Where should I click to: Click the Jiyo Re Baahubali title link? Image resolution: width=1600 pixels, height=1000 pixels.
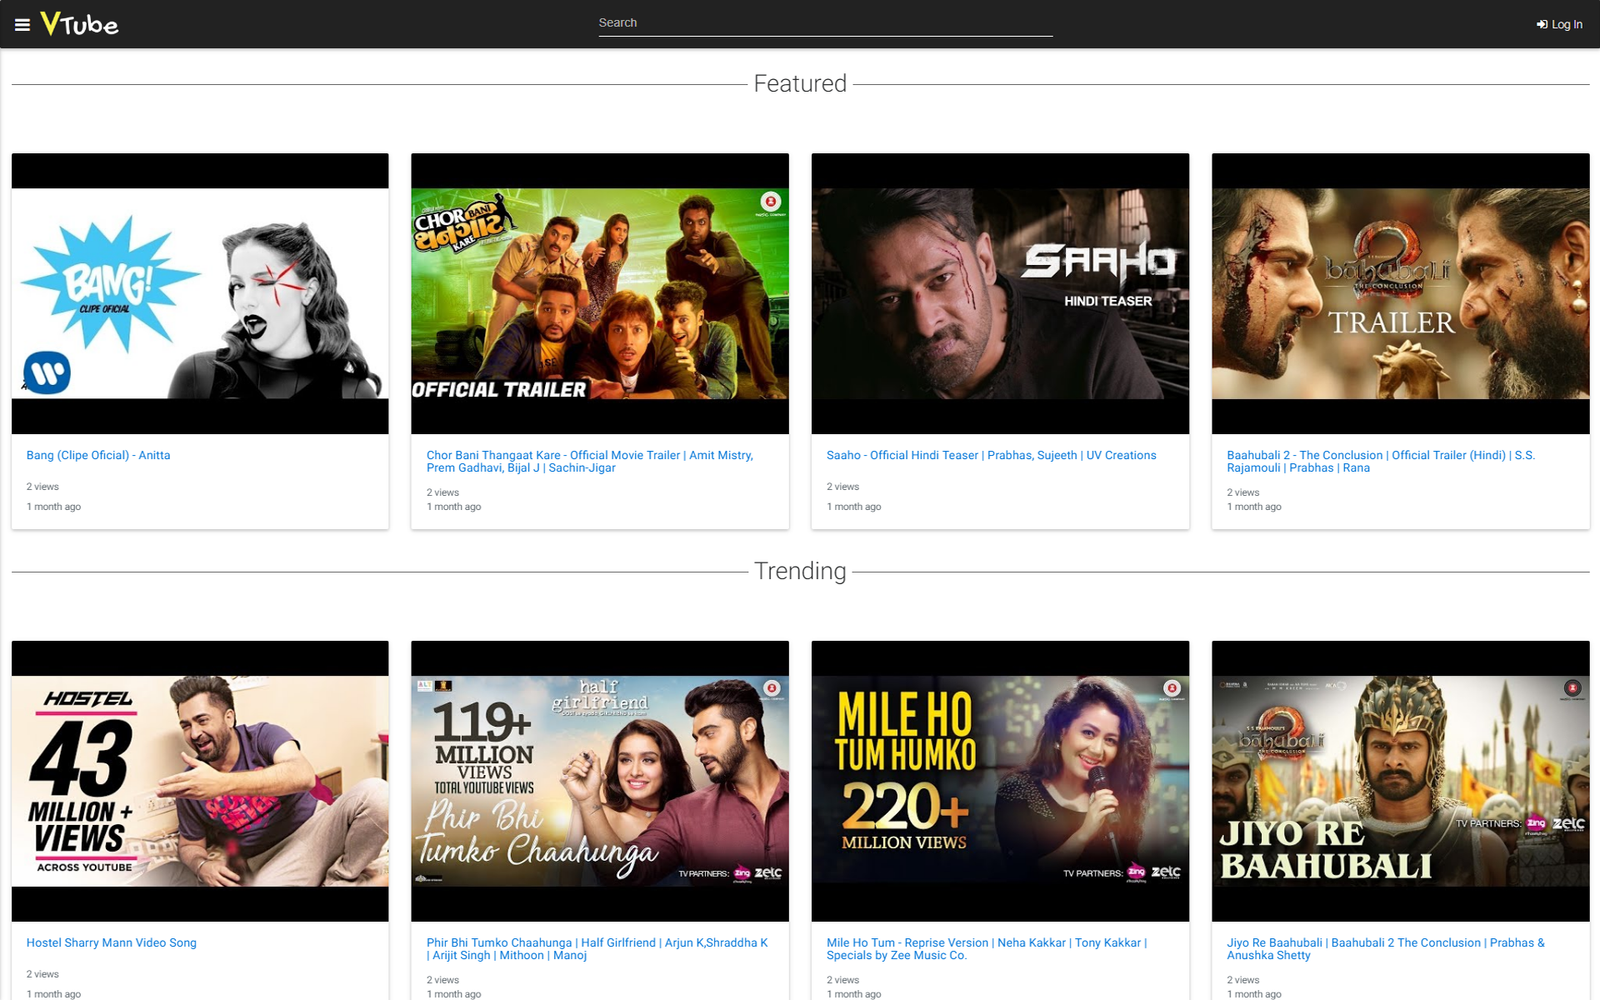click(1386, 949)
